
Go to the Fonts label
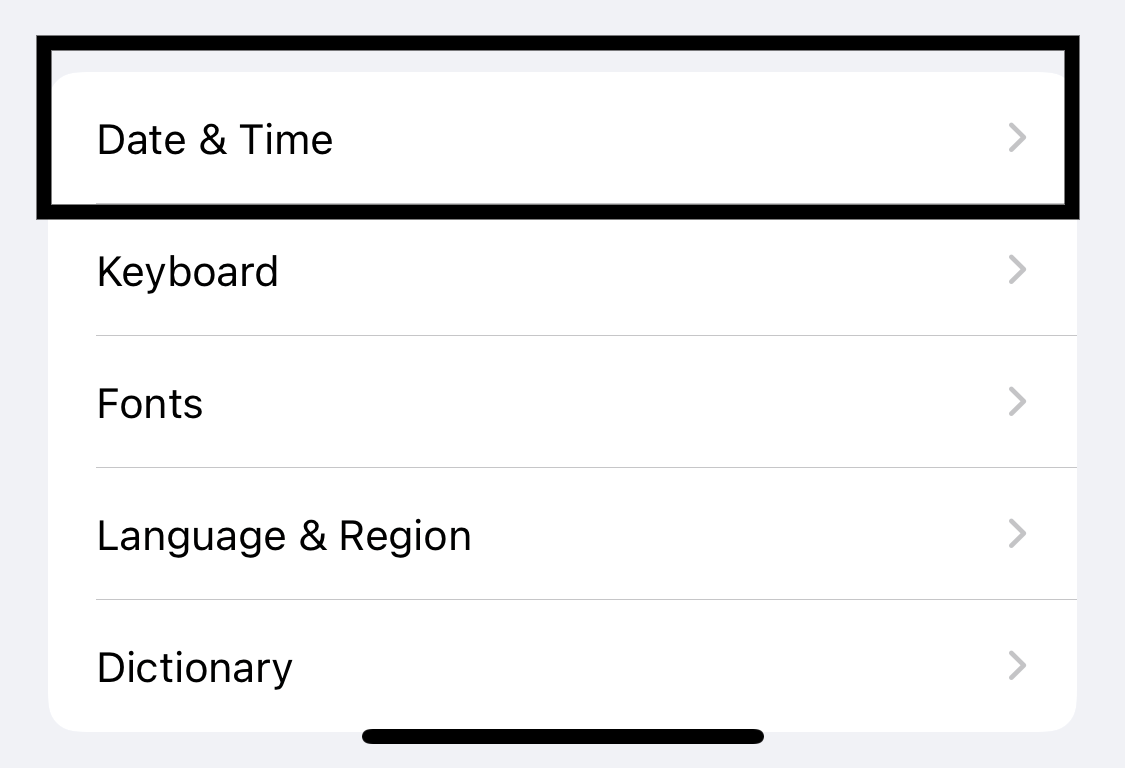click(150, 403)
